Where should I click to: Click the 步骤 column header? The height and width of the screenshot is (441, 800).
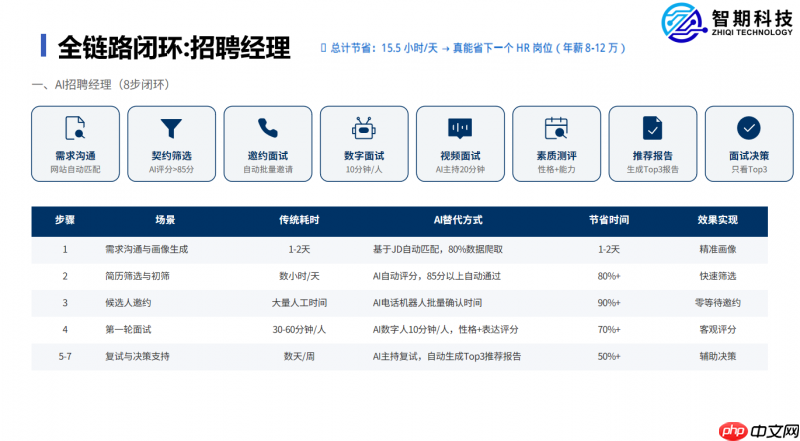tap(65, 220)
